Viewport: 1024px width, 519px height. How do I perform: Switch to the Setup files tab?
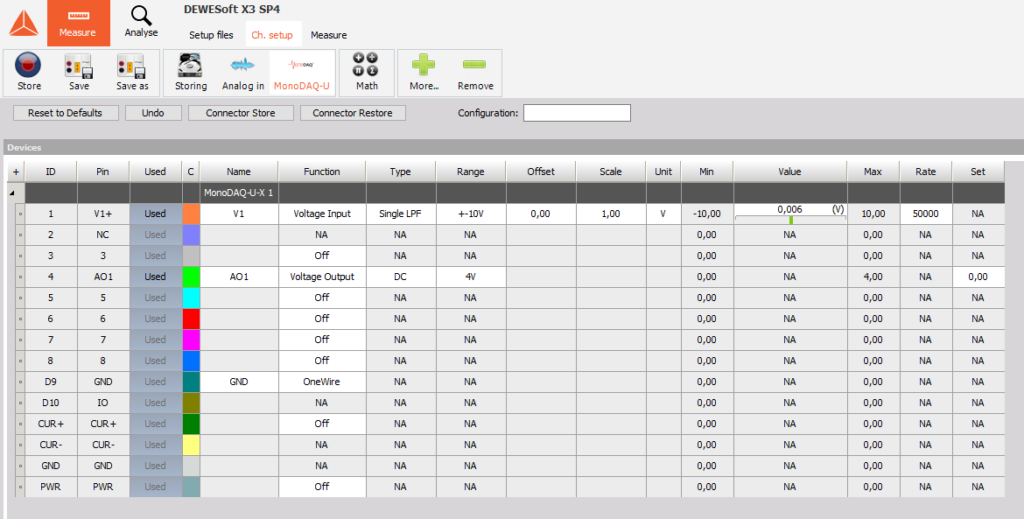pos(211,35)
